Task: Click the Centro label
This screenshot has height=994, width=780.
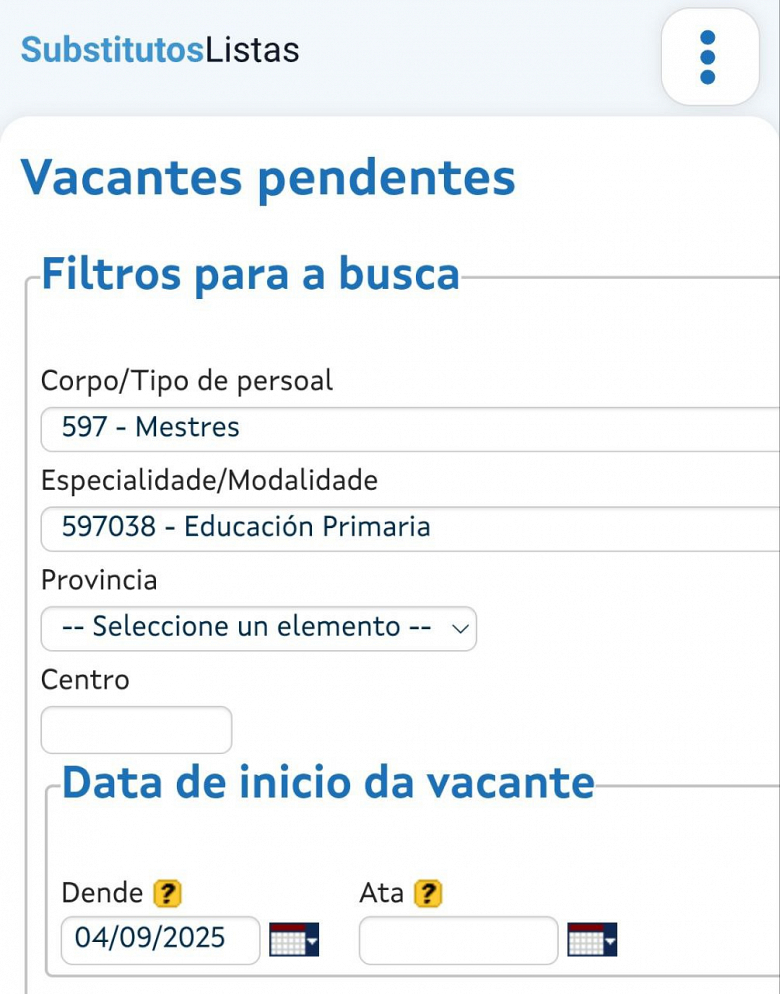Action: point(85,680)
